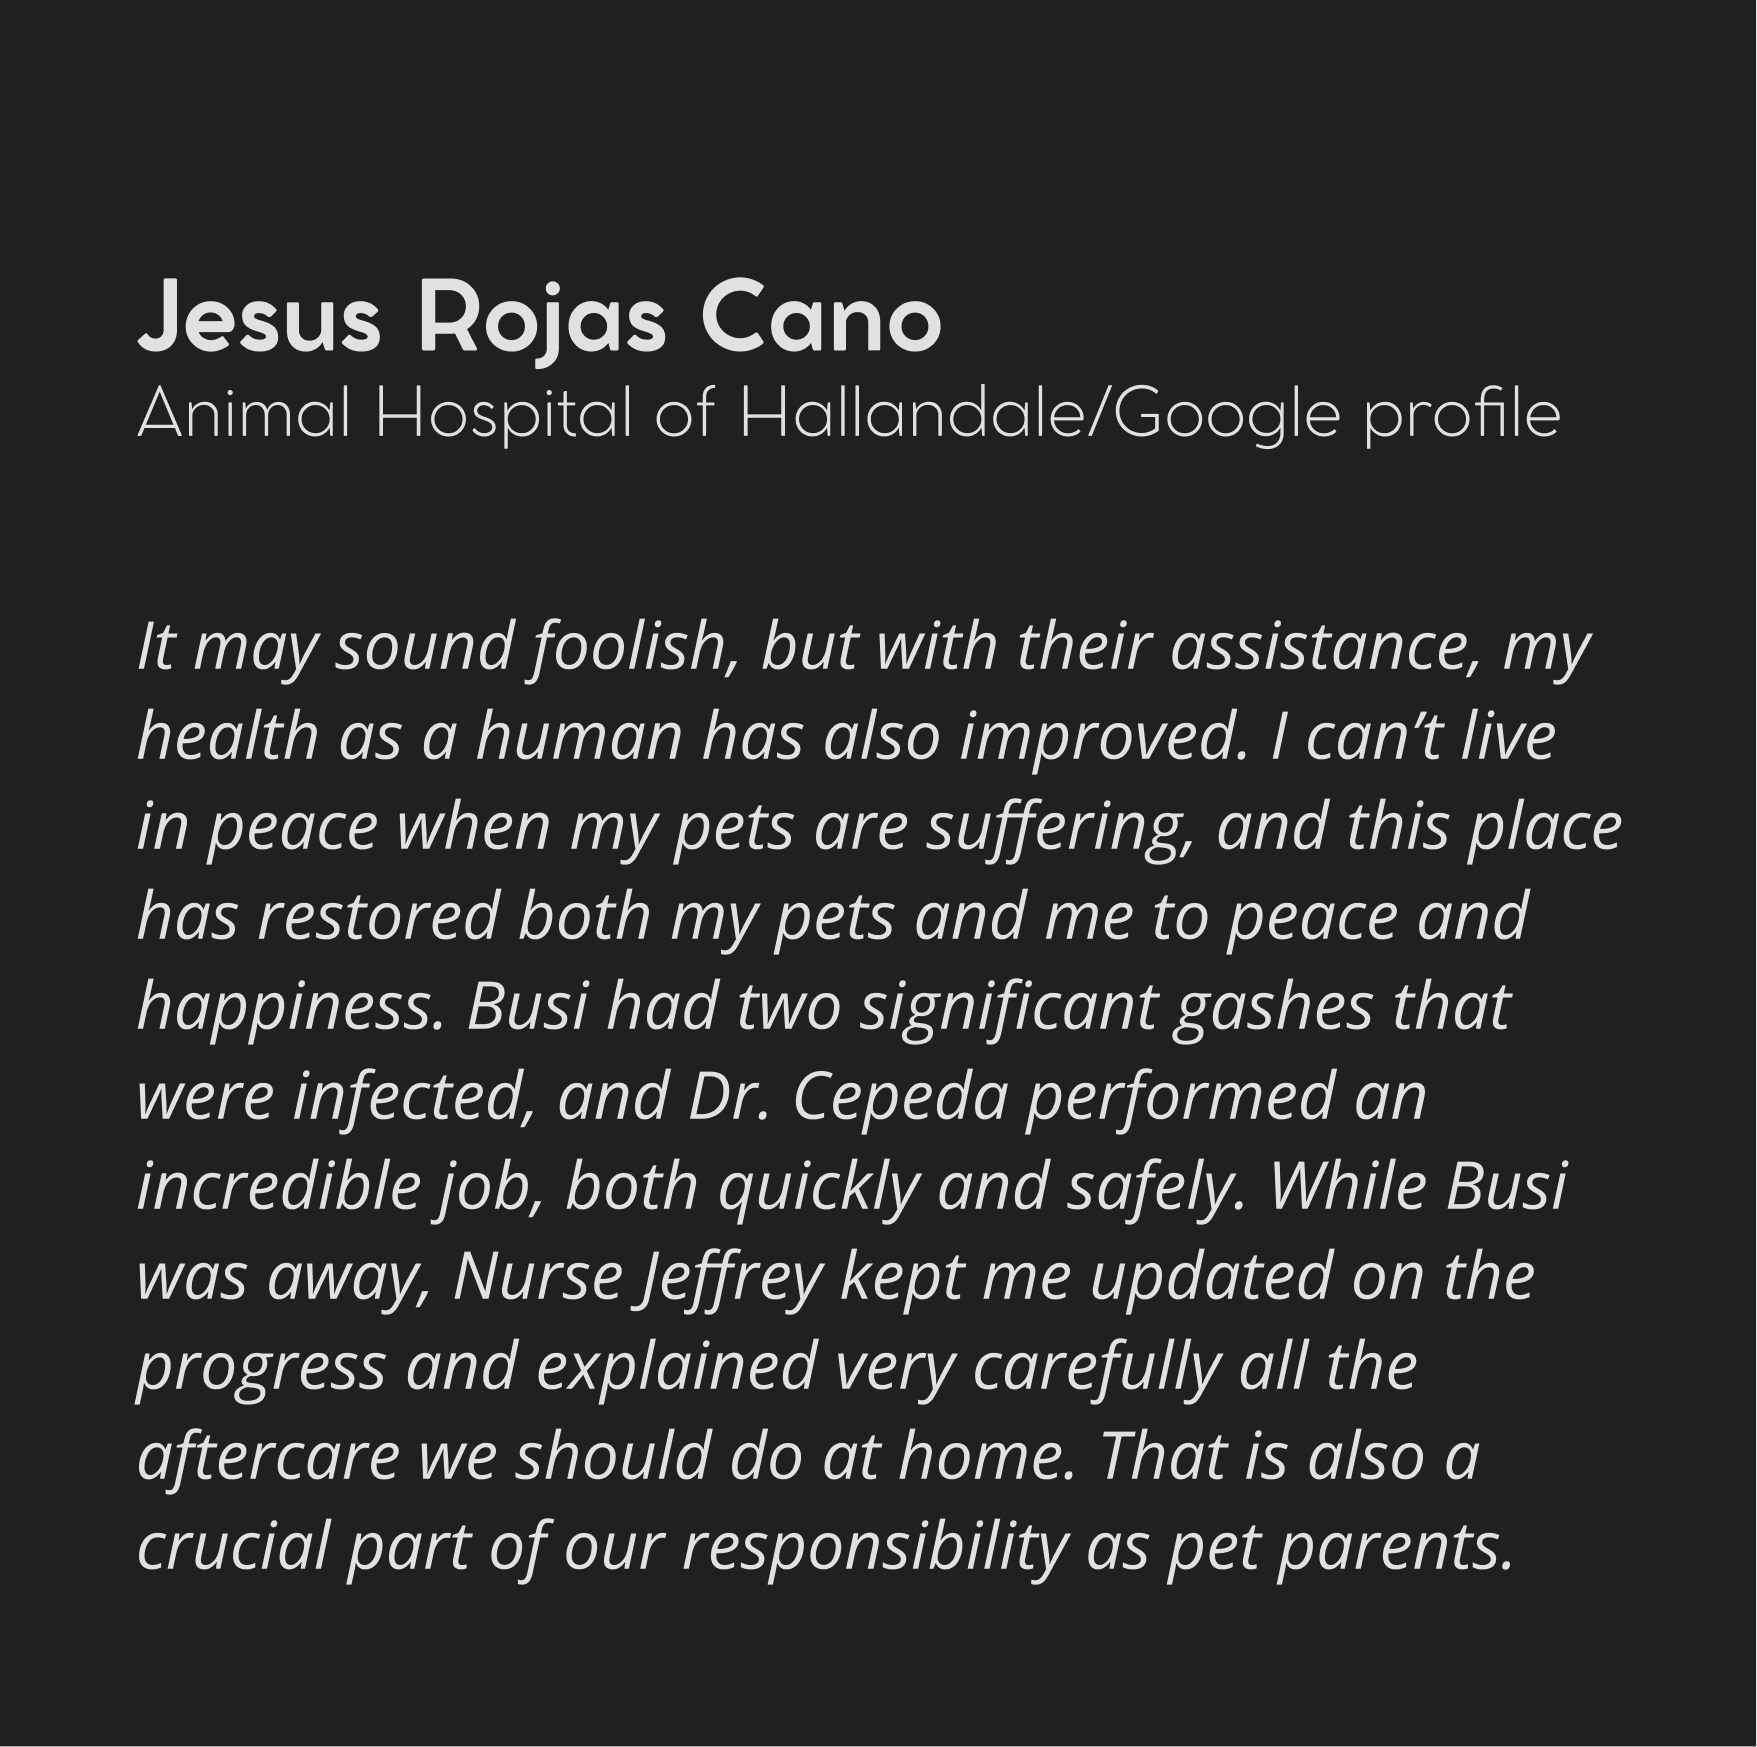
Task: Click the final line ending "pet parents."
Action: 825,1546
